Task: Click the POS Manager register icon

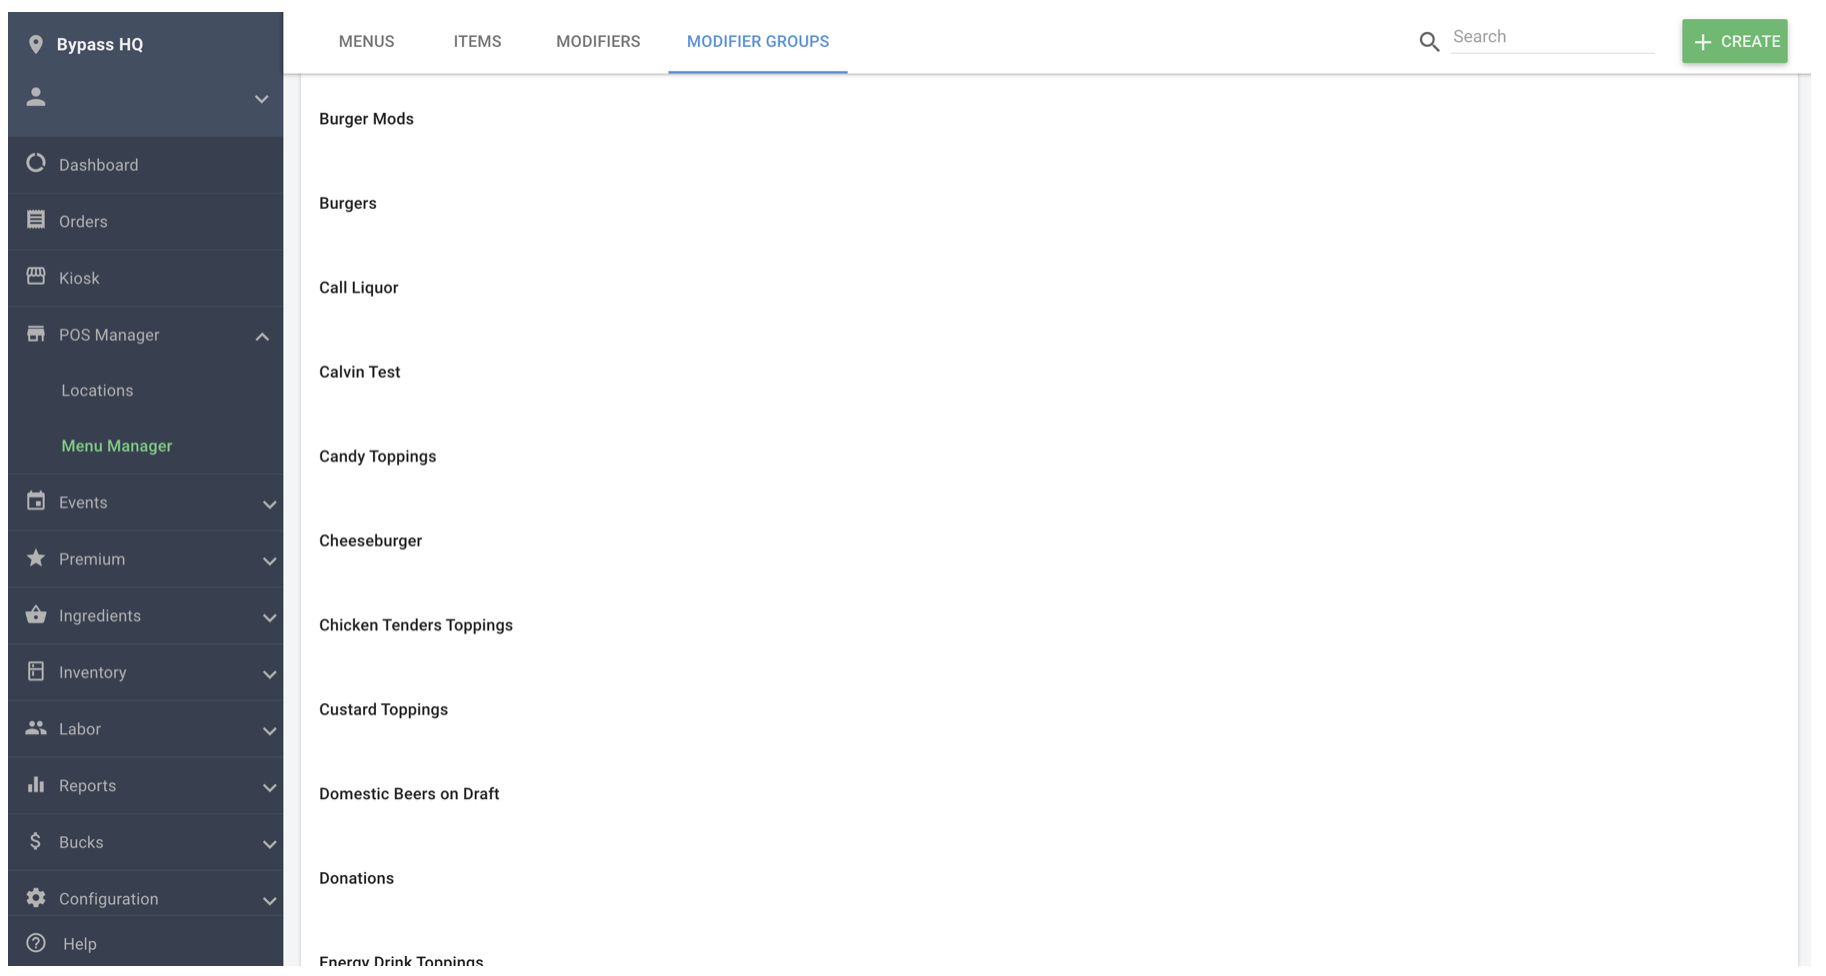Action: tap(36, 333)
